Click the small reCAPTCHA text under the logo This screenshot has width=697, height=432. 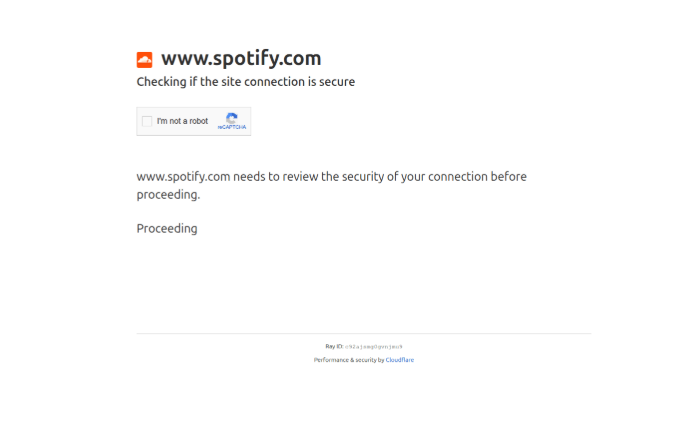pyautogui.click(x=232, y=127)
